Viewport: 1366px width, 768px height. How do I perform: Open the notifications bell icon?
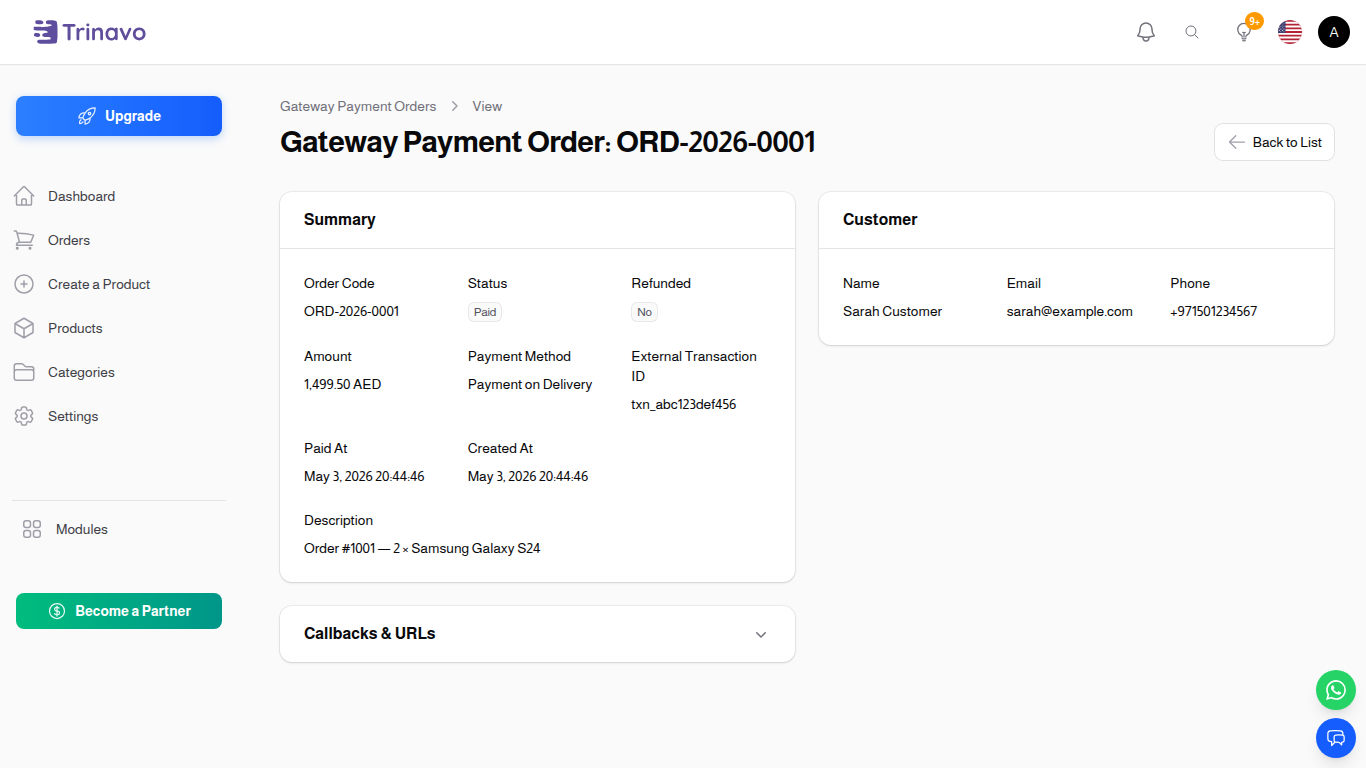[x=1146, y=32]
